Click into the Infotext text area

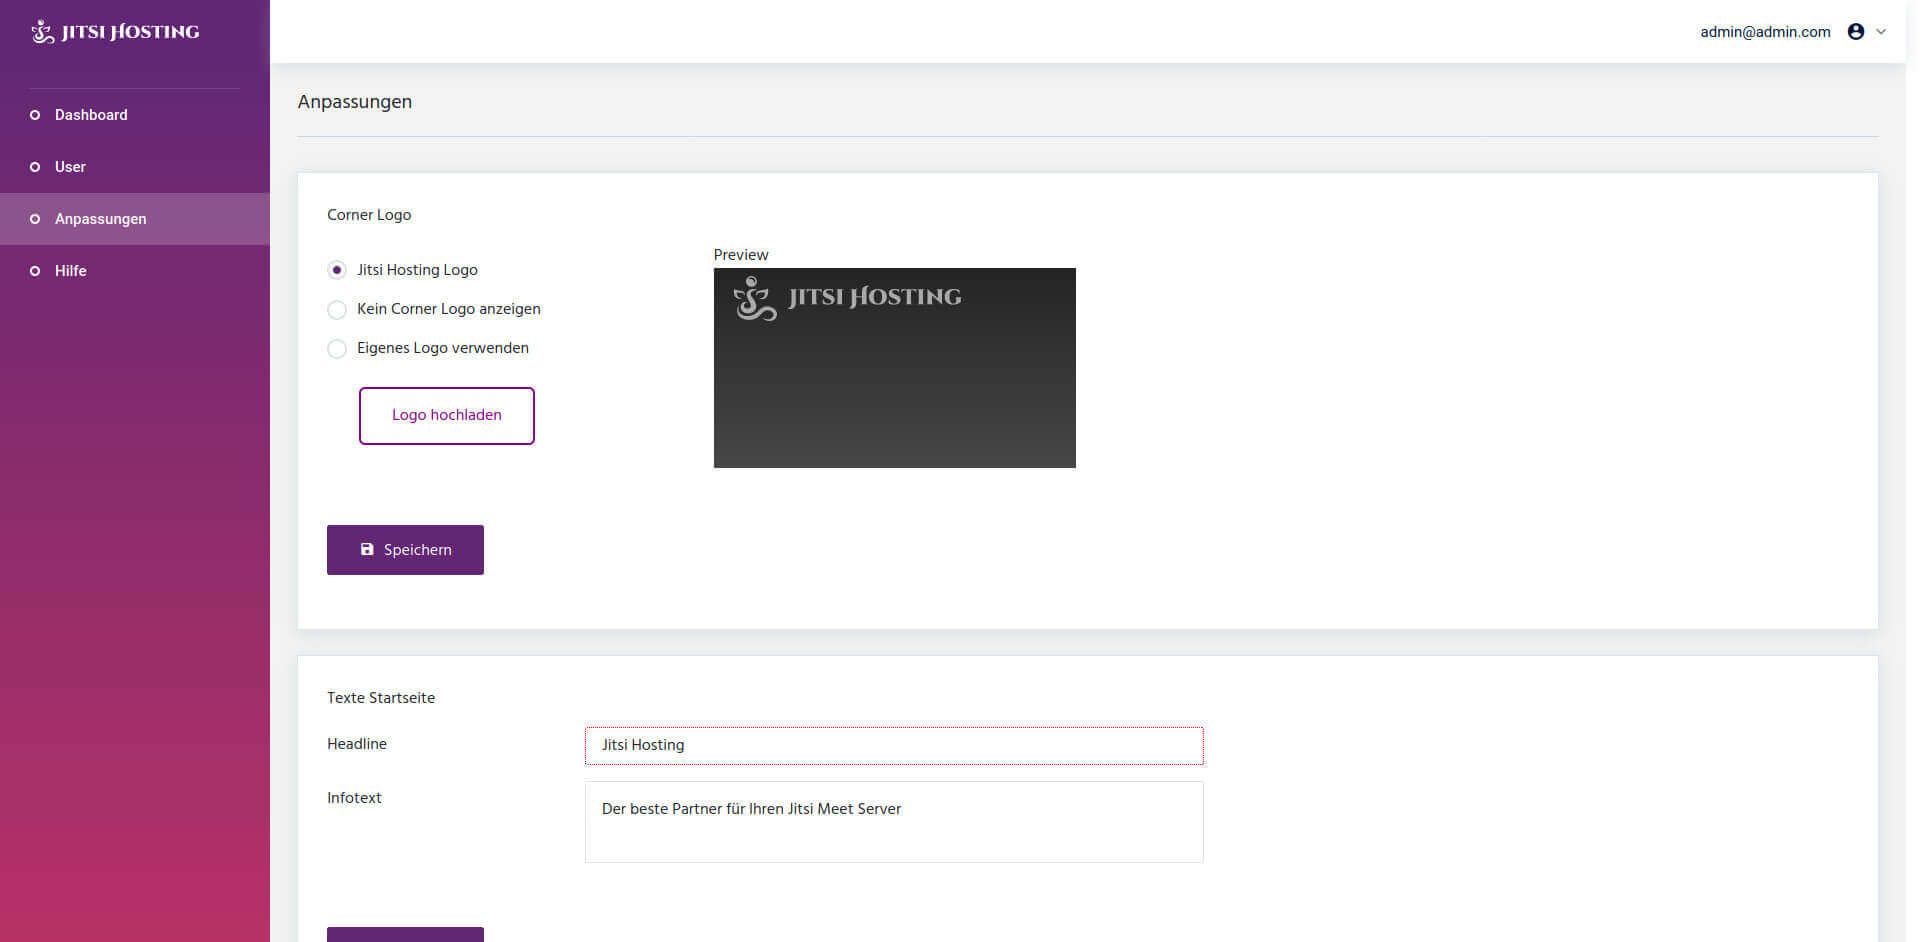click(x=894, y=822)
